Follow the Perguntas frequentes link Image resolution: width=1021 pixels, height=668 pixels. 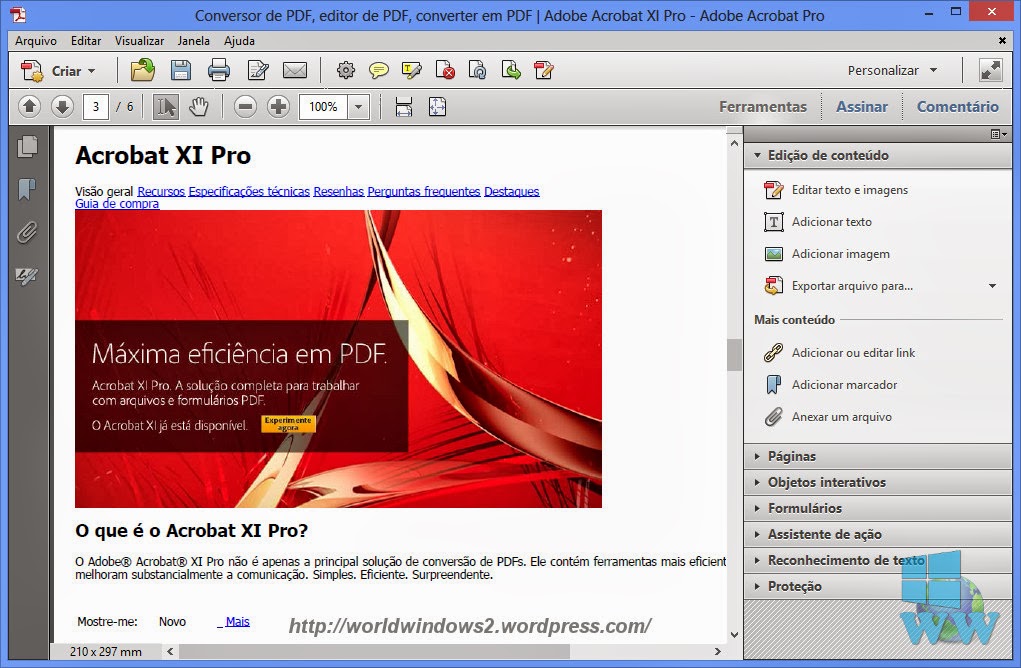click(x=423, y=191)
